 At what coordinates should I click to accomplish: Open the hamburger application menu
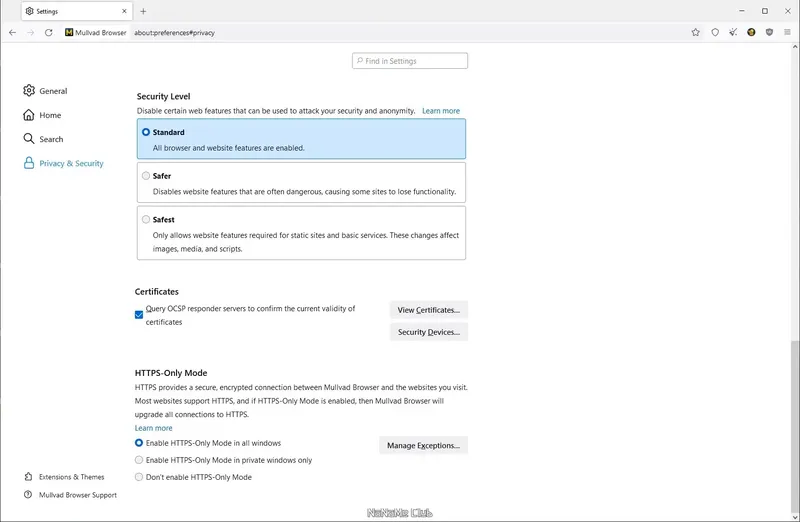(787, 32)
